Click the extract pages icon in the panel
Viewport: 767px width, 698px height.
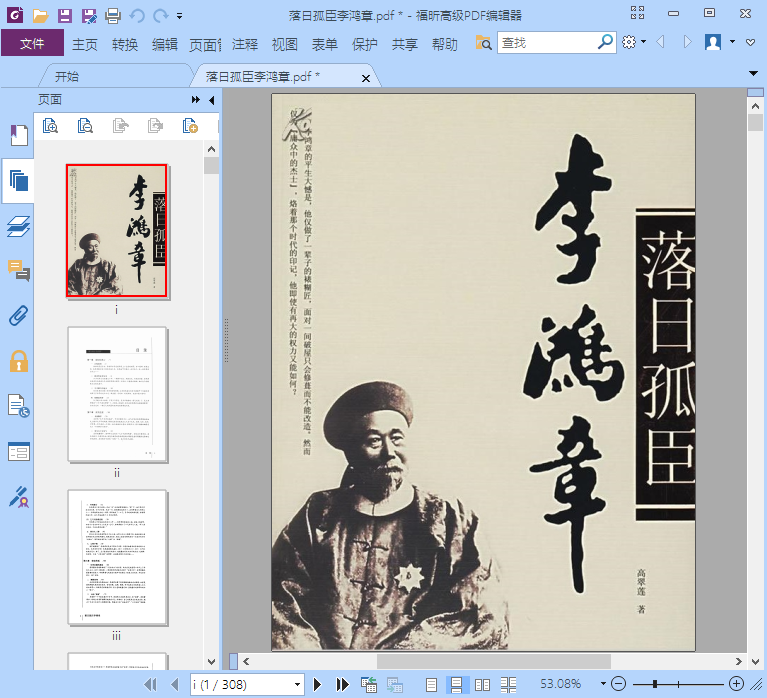pyautogui.click(x=120, y=126)
